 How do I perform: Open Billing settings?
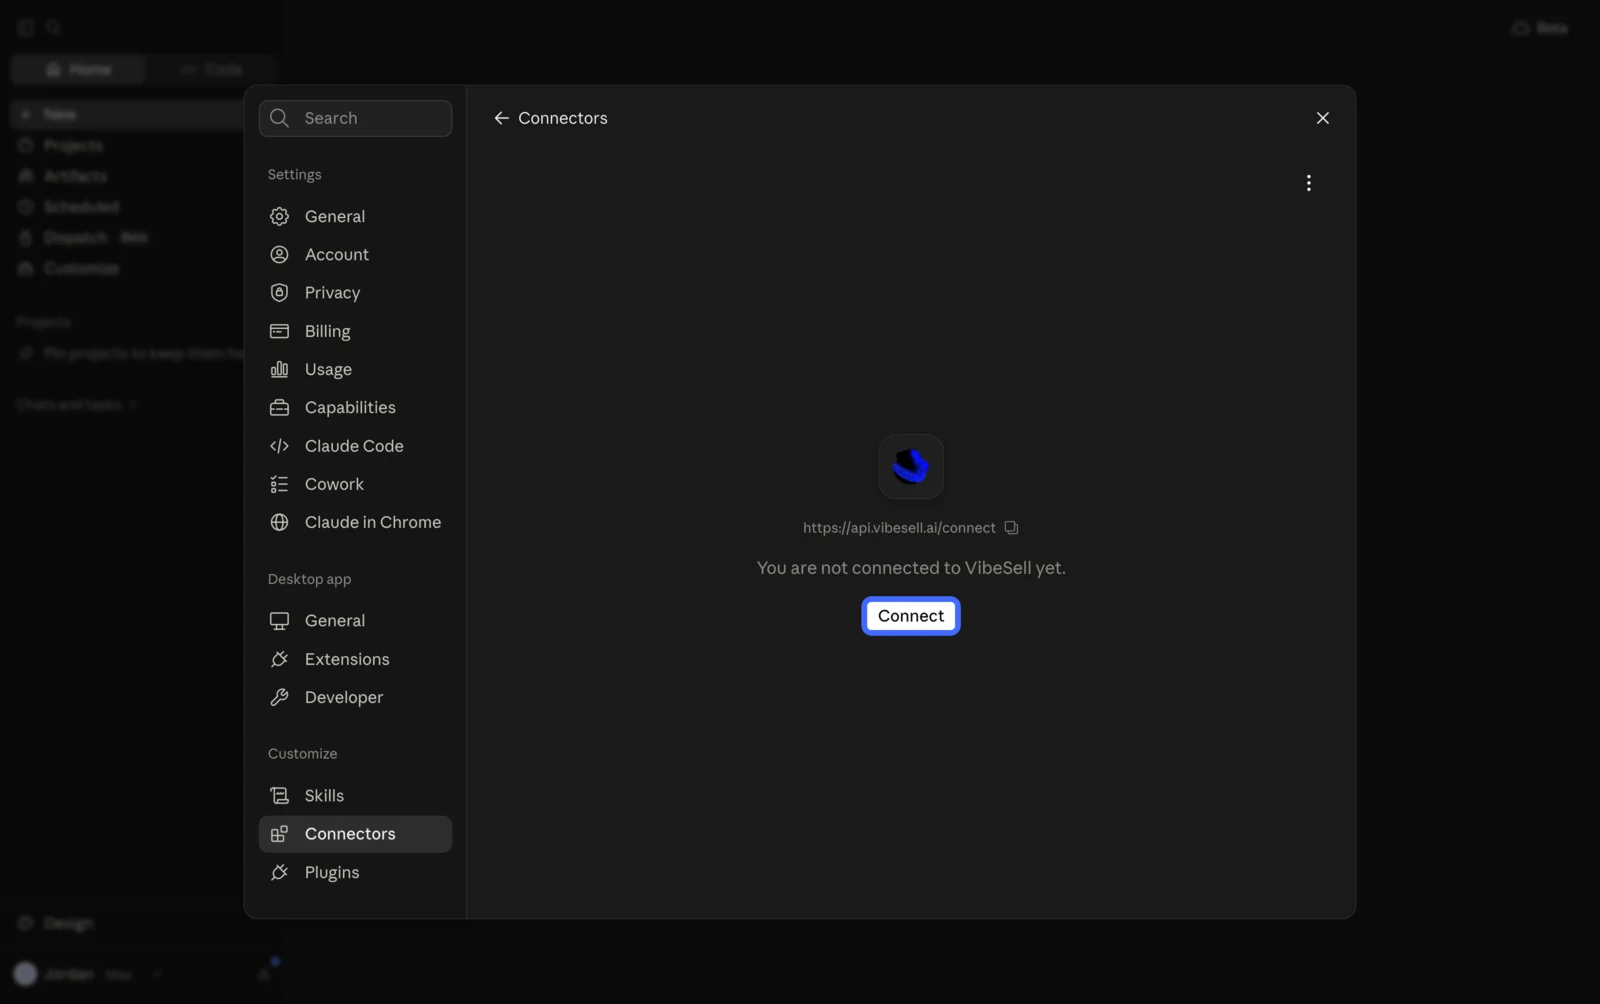coord(355,331)
